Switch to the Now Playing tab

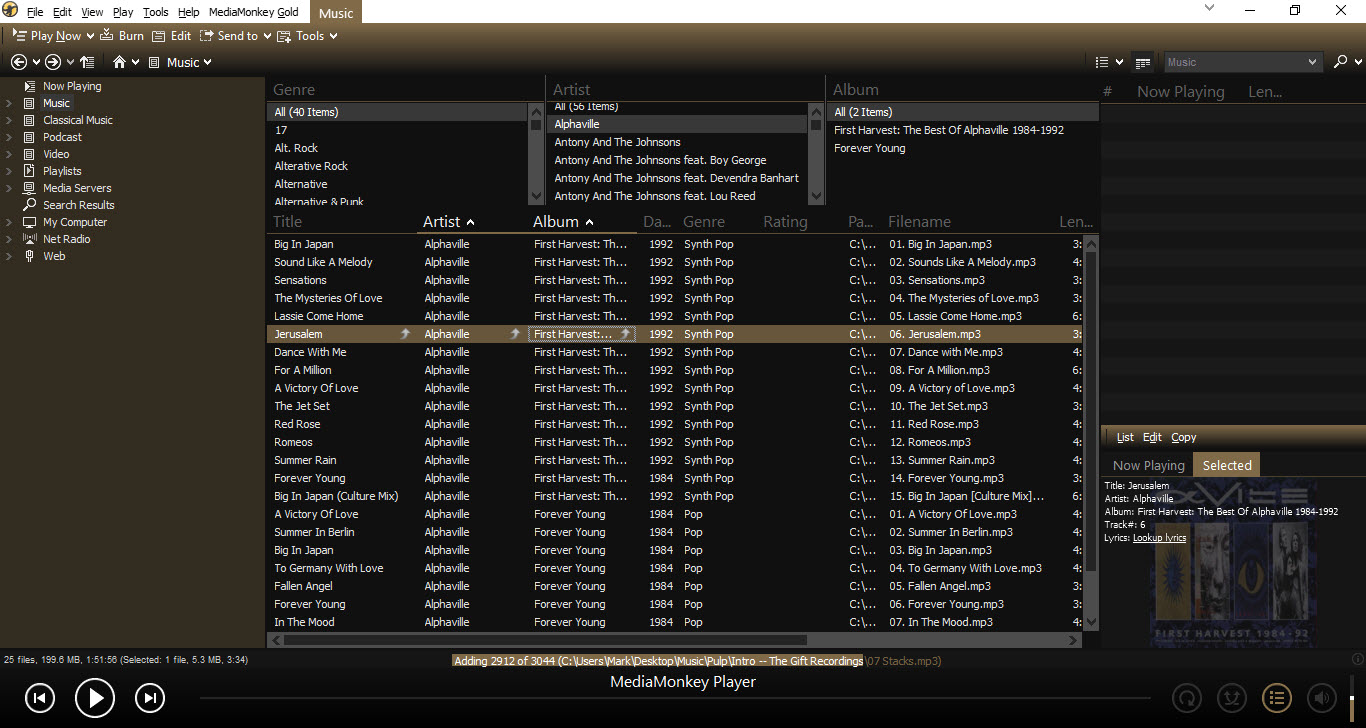click(x=1148, y=465)
